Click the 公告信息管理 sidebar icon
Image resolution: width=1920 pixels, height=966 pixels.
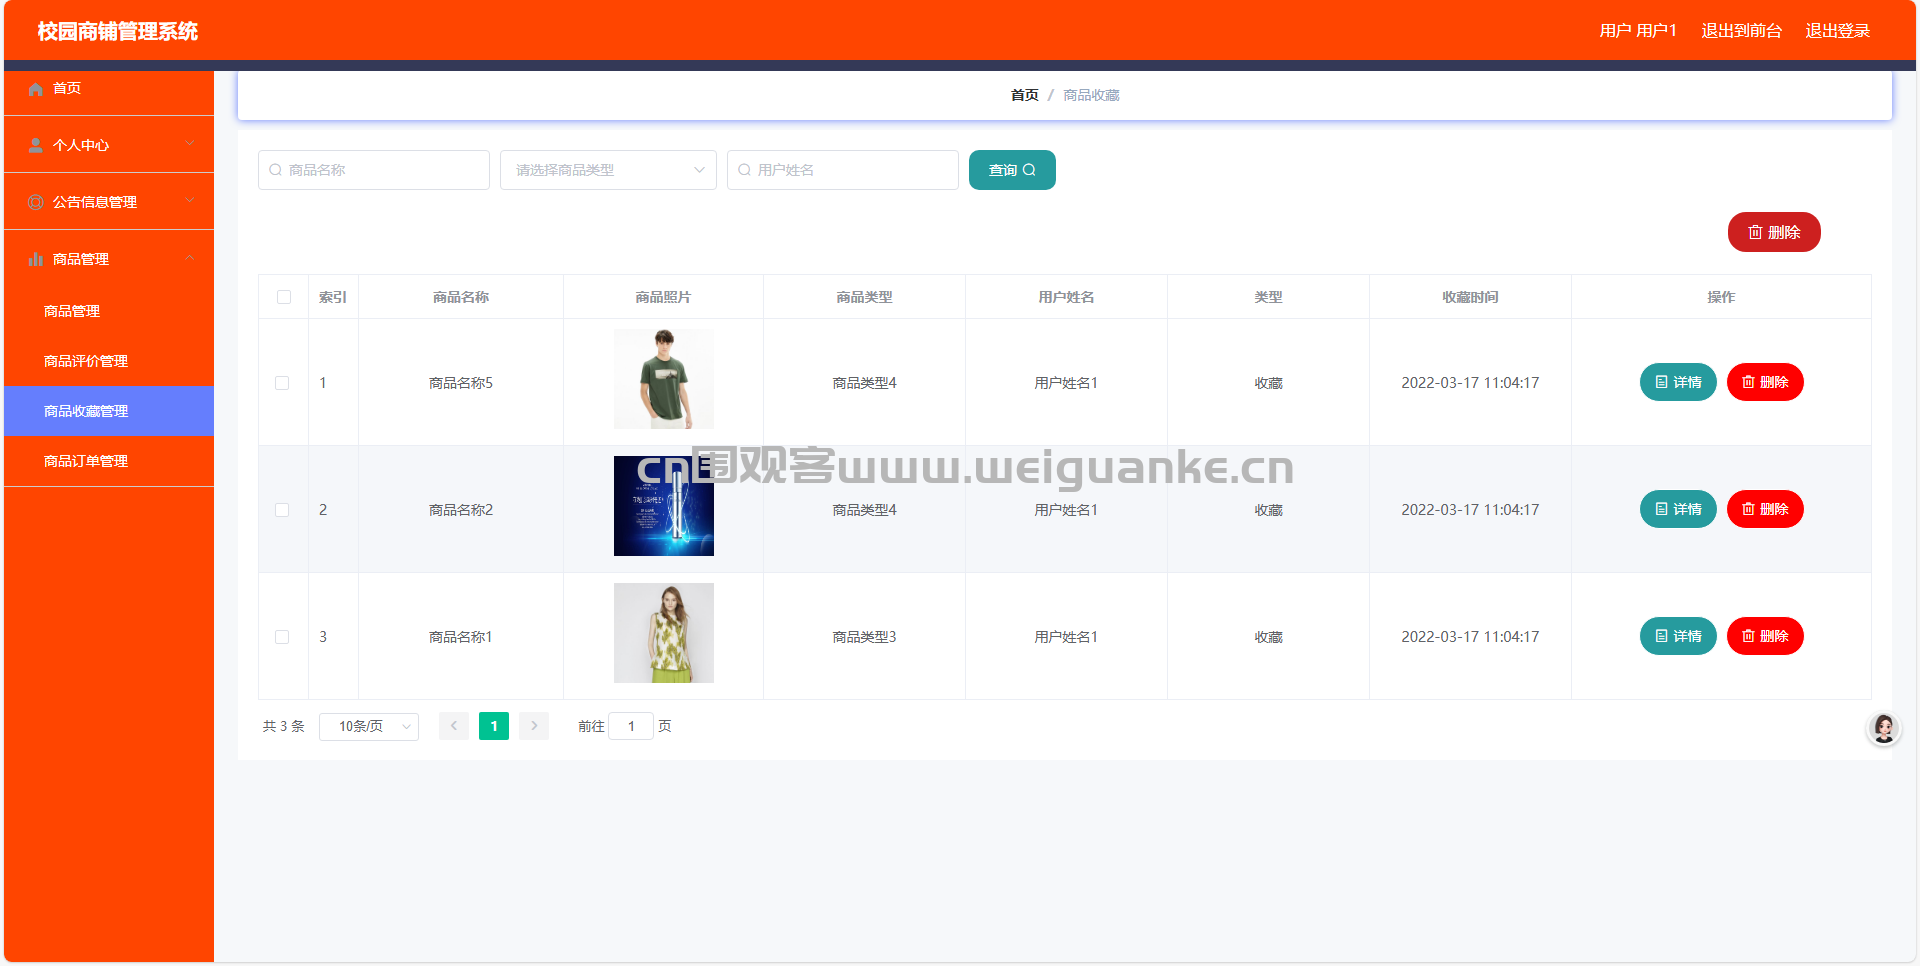tap(36, 202)
